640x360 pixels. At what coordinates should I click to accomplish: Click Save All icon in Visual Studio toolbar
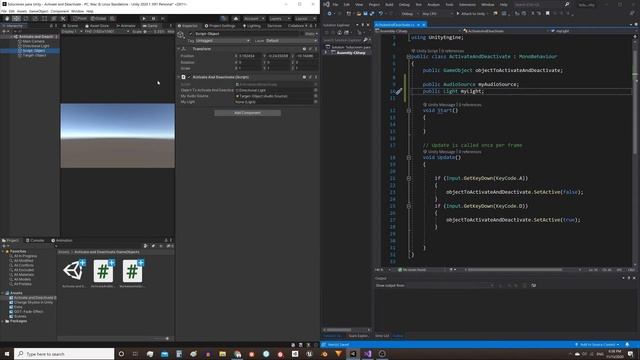coord(372,13)
